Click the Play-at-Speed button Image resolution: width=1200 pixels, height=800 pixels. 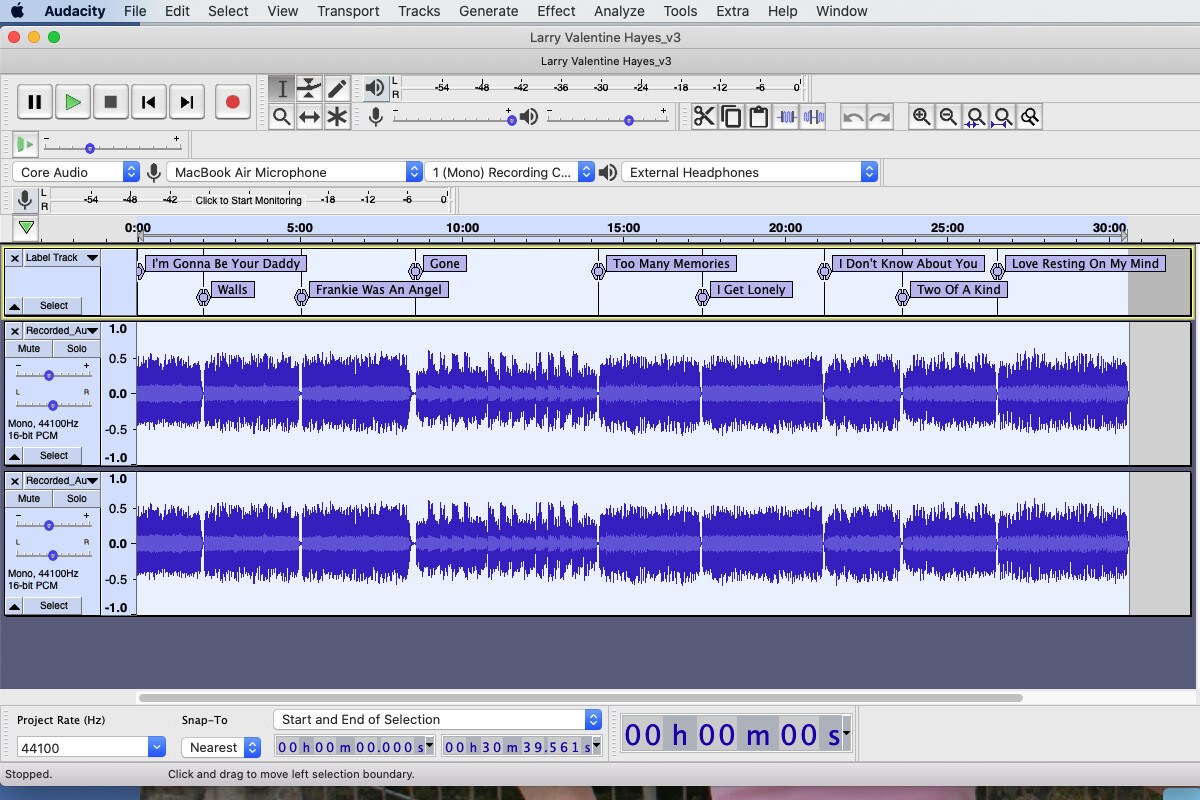[x=26, y=145]
